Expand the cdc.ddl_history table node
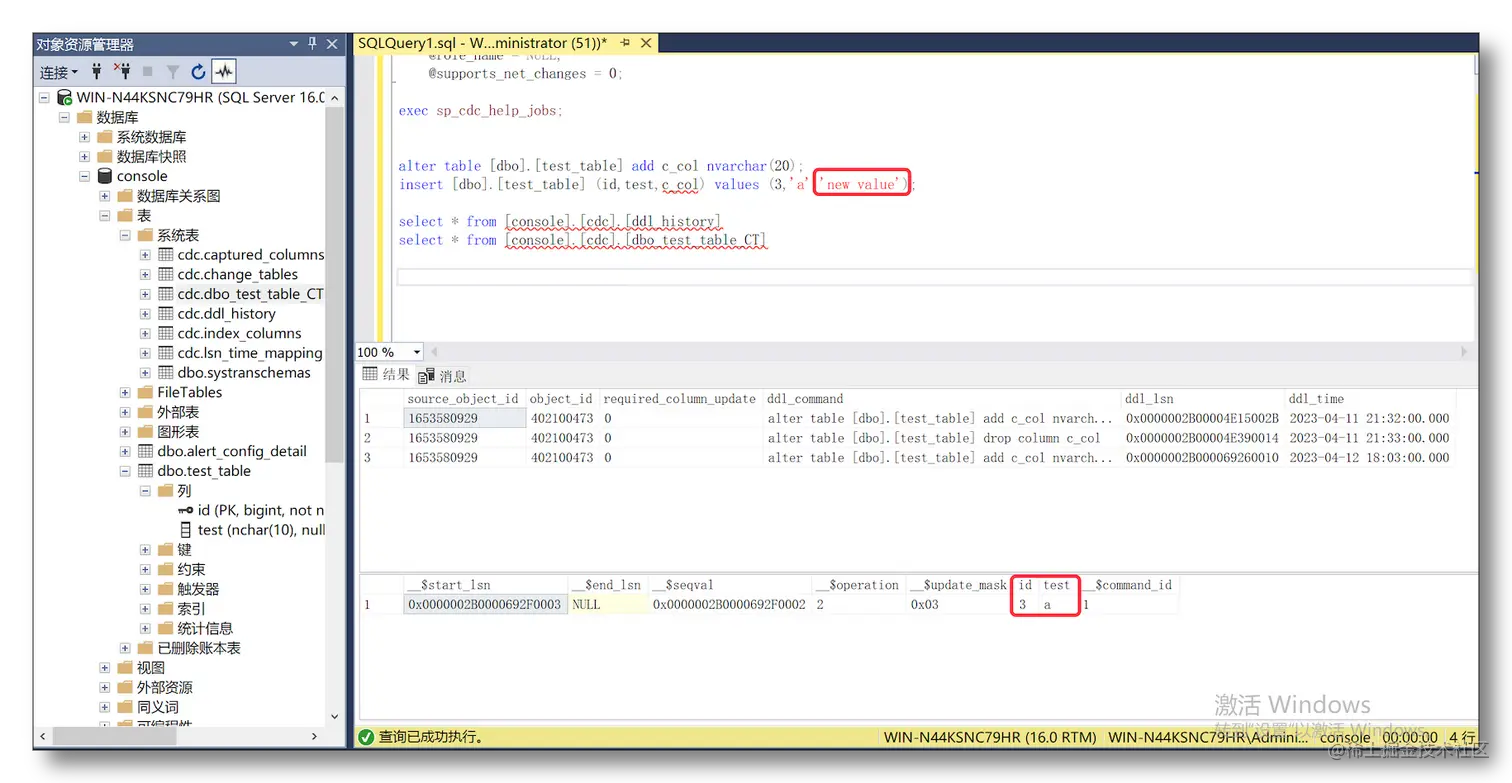Screen dimensions: 1512x783 point(145,314)
